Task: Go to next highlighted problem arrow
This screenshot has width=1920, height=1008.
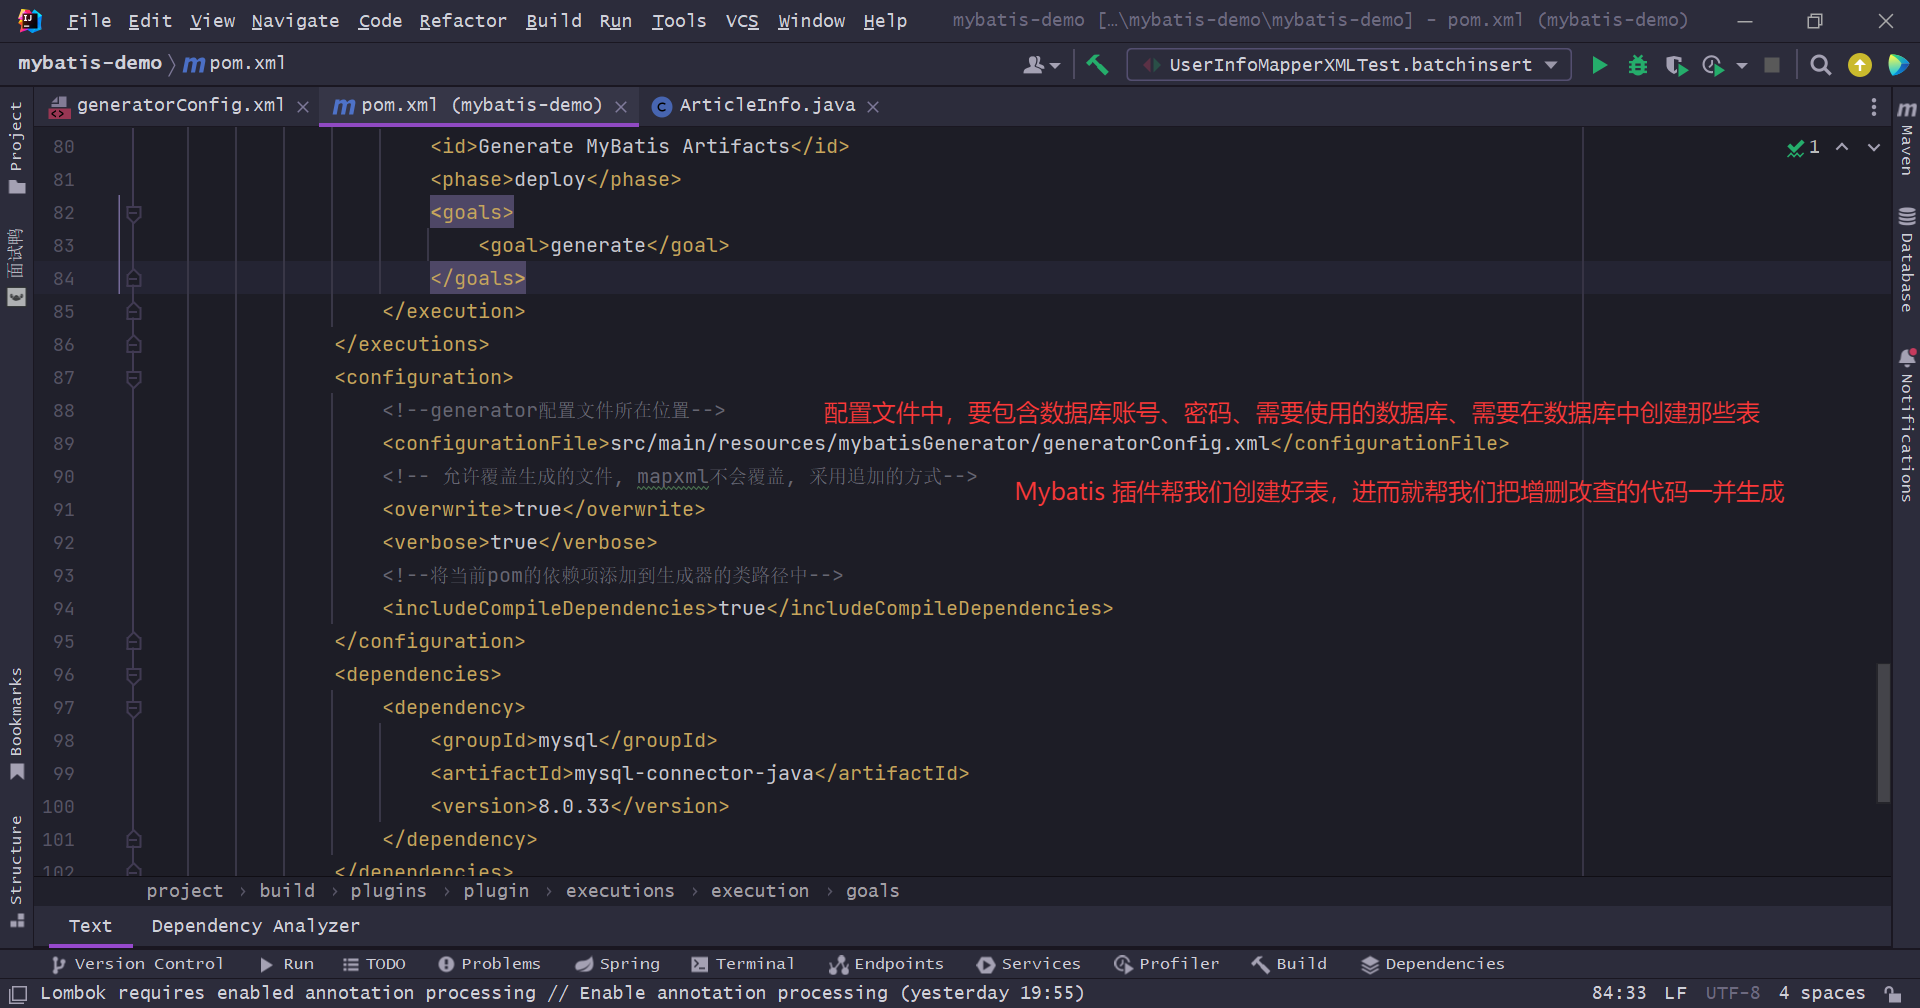Action: [x=1874, y=147]
